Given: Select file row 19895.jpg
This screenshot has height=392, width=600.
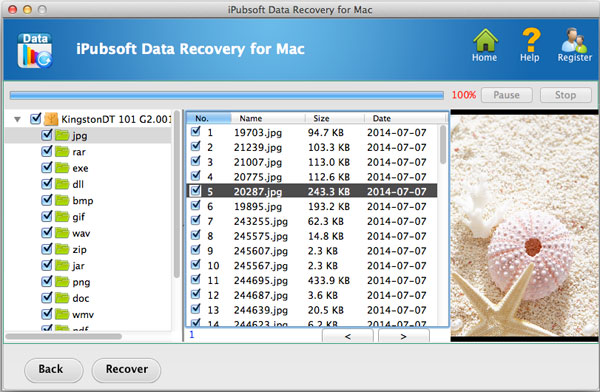Looking at the screenshot, I should point(312,206).
